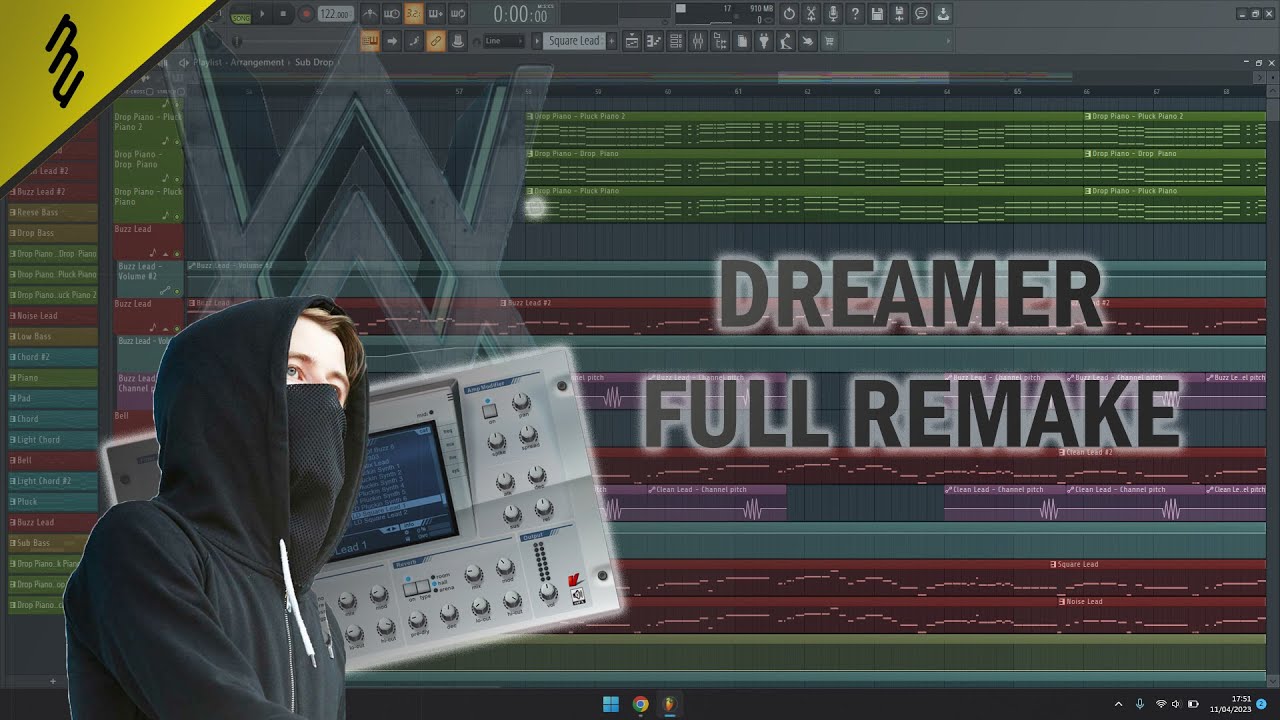
Task: Select Buzz Lead #2 in the picker panel
Action: click(x=53, y=191)
